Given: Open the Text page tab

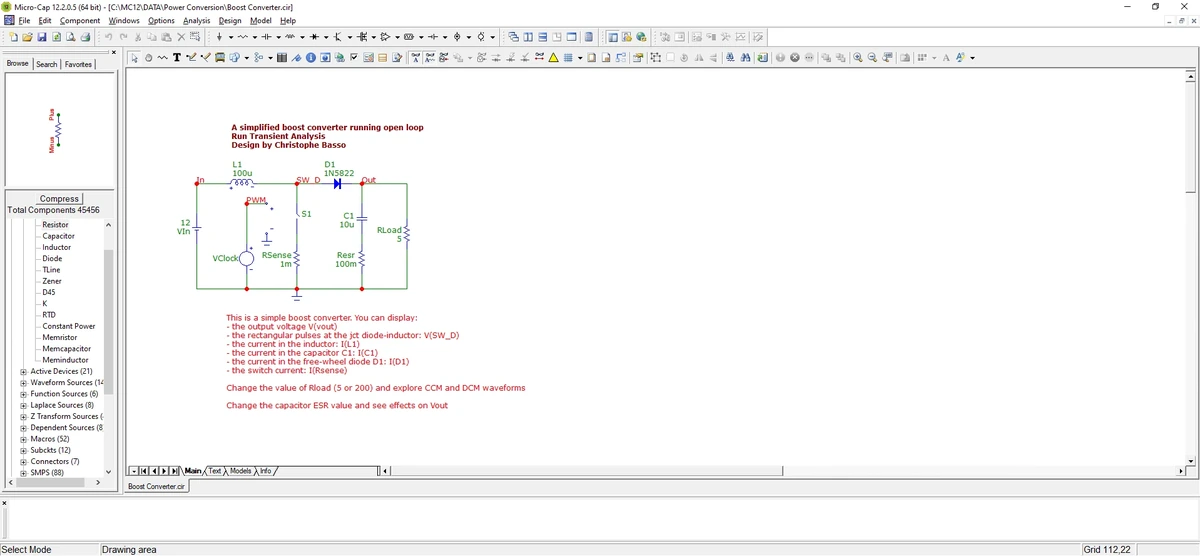Looking at the screenshot, I should pyautogui.click(x=215, y=471).
